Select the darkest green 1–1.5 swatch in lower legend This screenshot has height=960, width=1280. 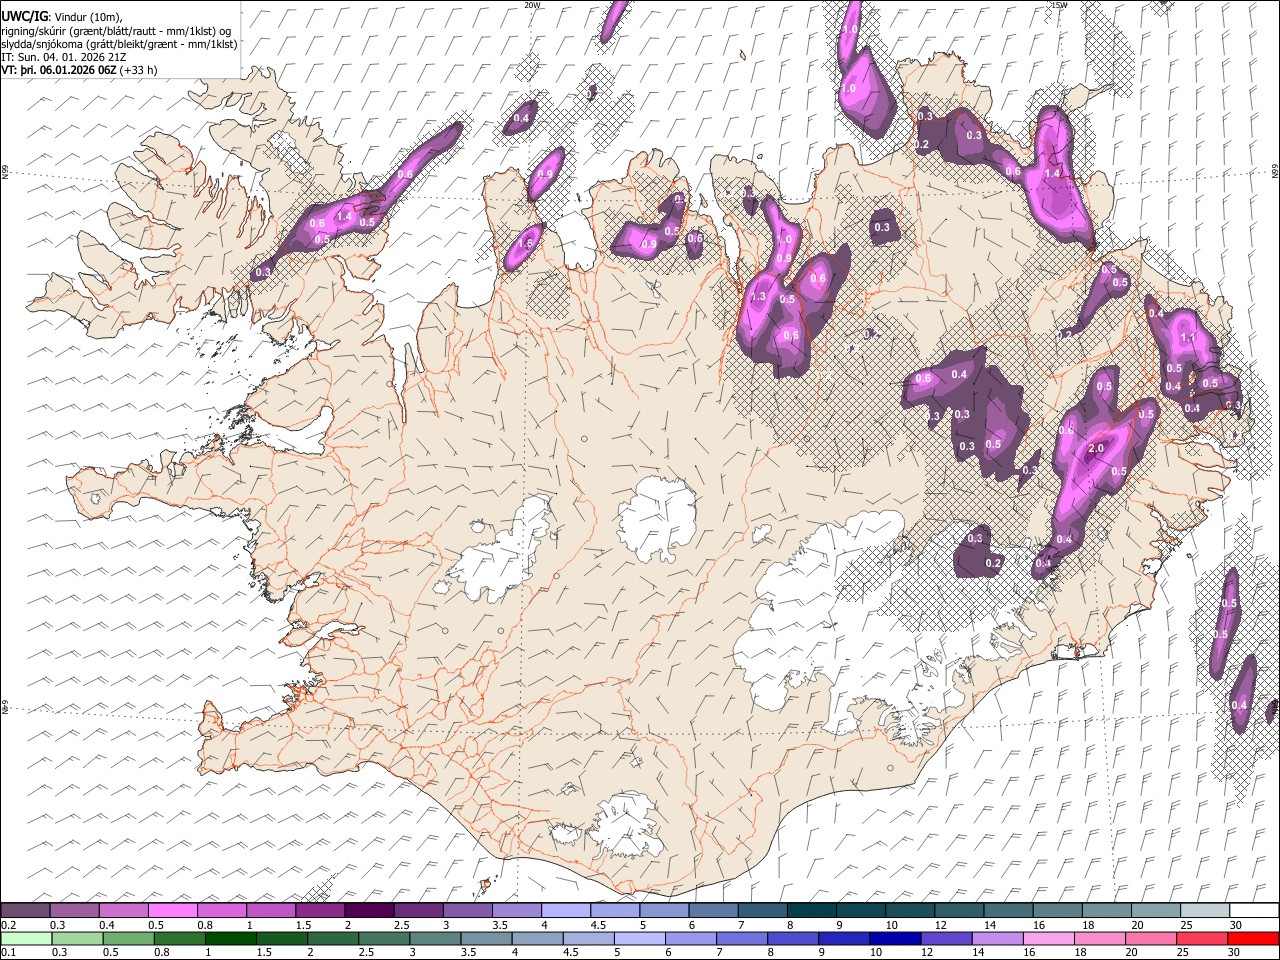coord(231,939)
